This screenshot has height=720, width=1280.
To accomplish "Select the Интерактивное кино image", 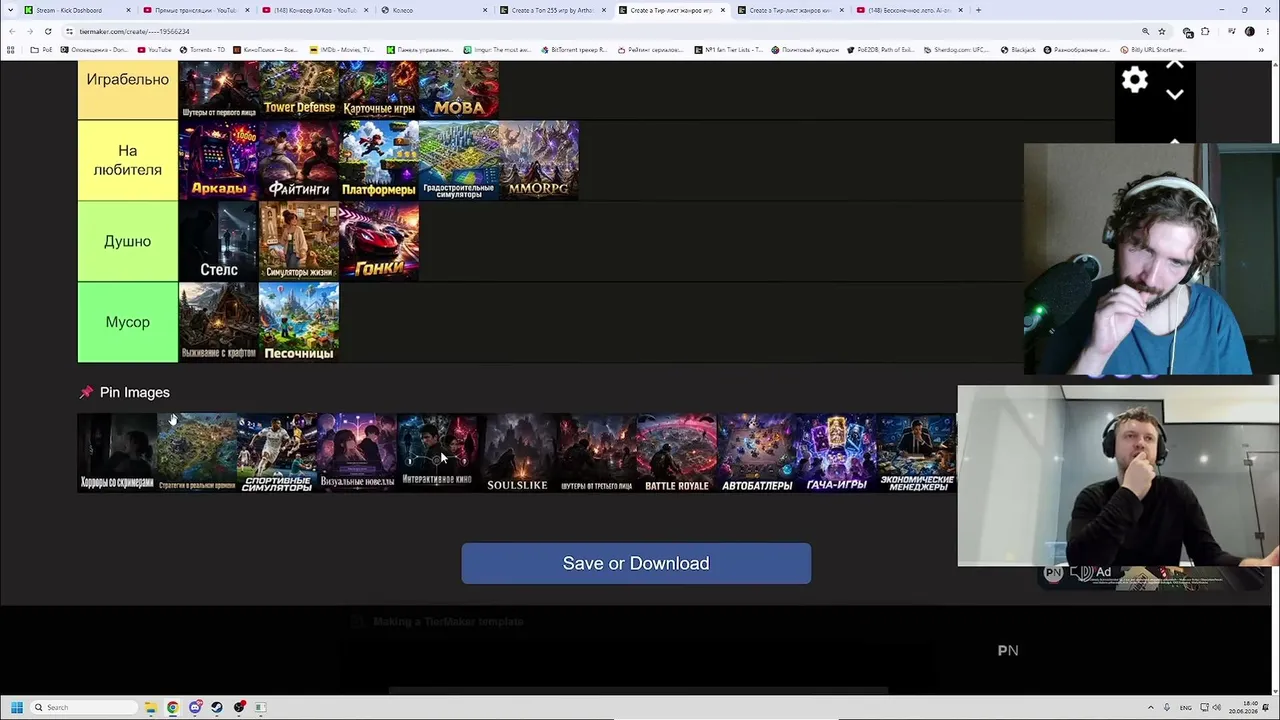I will coord(437,453).
